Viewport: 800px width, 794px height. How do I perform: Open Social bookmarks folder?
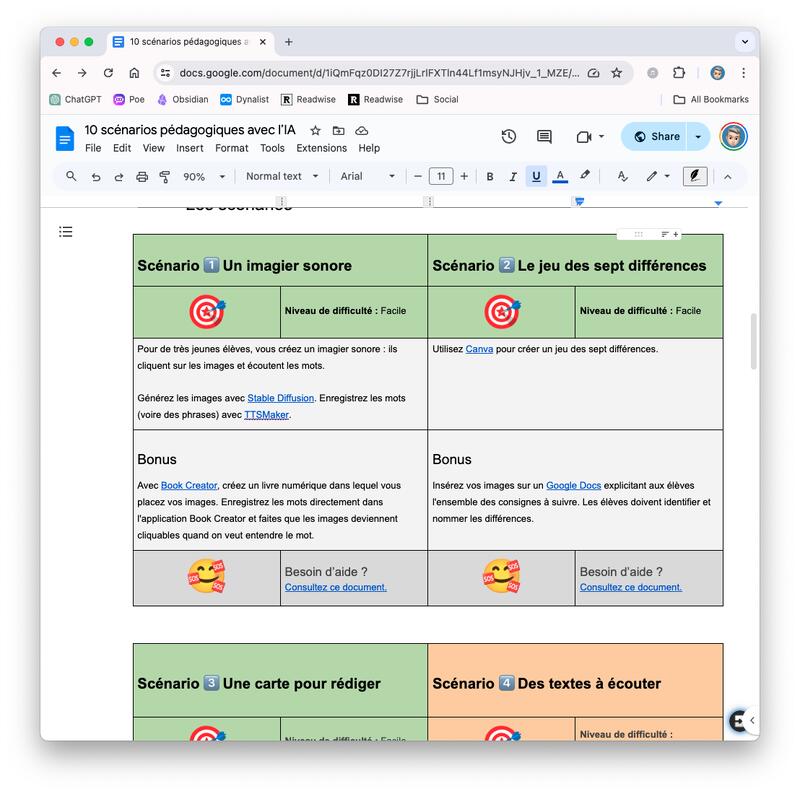[x=437, y=100]
